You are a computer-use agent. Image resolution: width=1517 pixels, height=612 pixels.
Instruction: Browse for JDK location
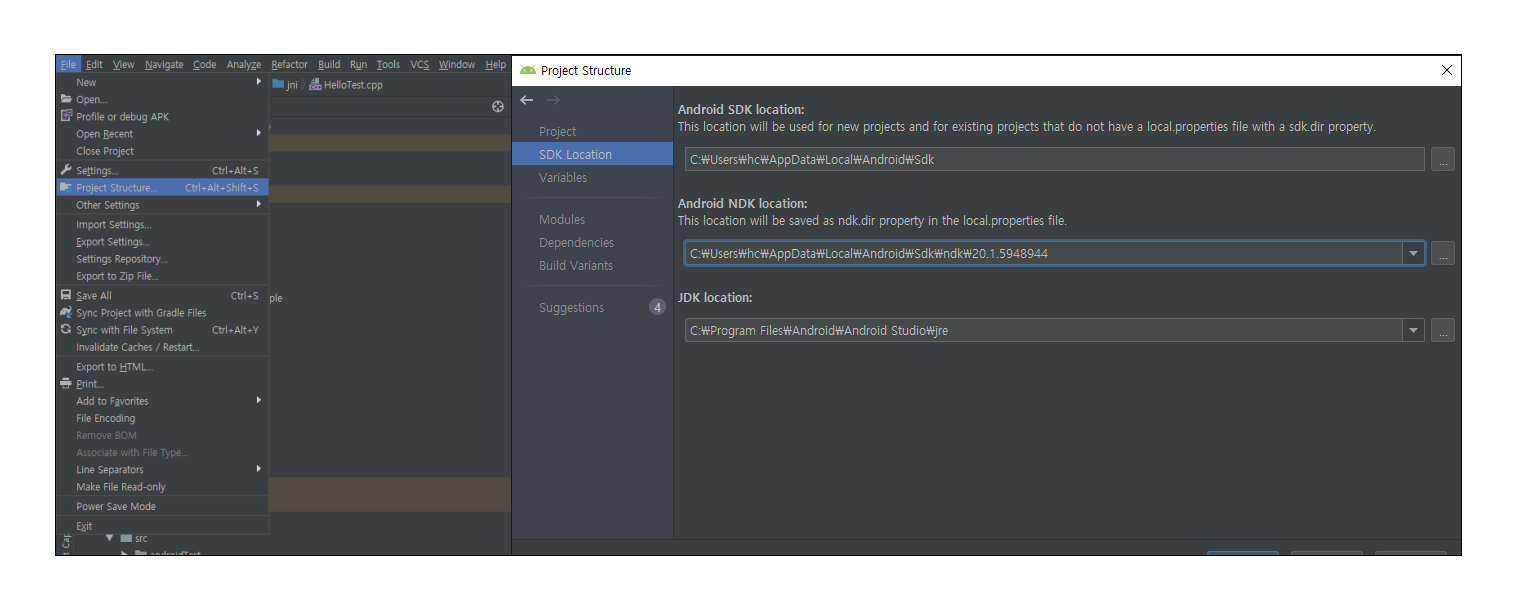pos(1442,330)
